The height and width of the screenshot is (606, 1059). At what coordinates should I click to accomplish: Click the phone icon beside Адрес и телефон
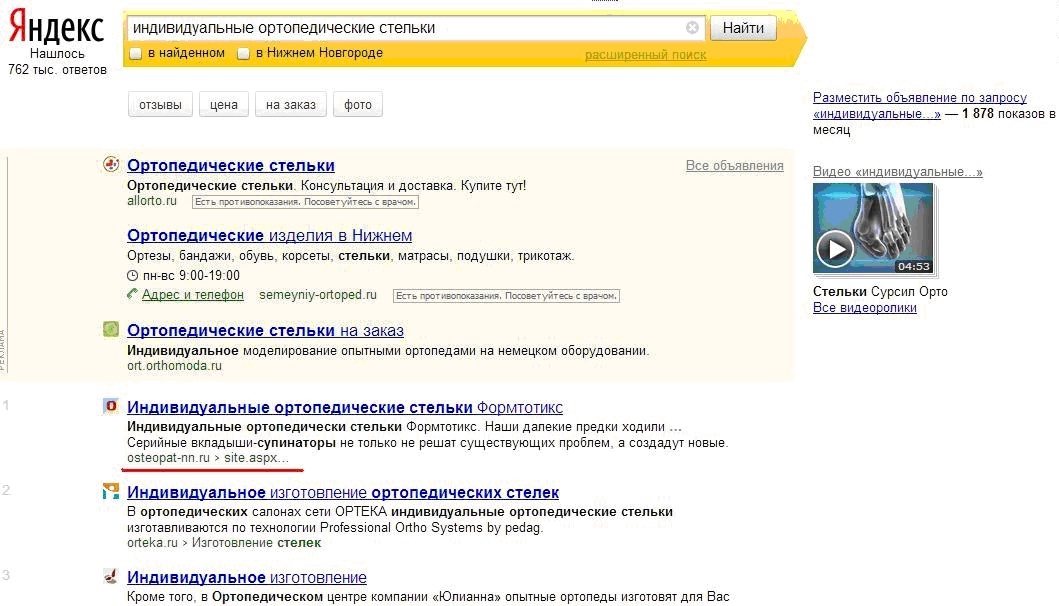coord(132,294)
